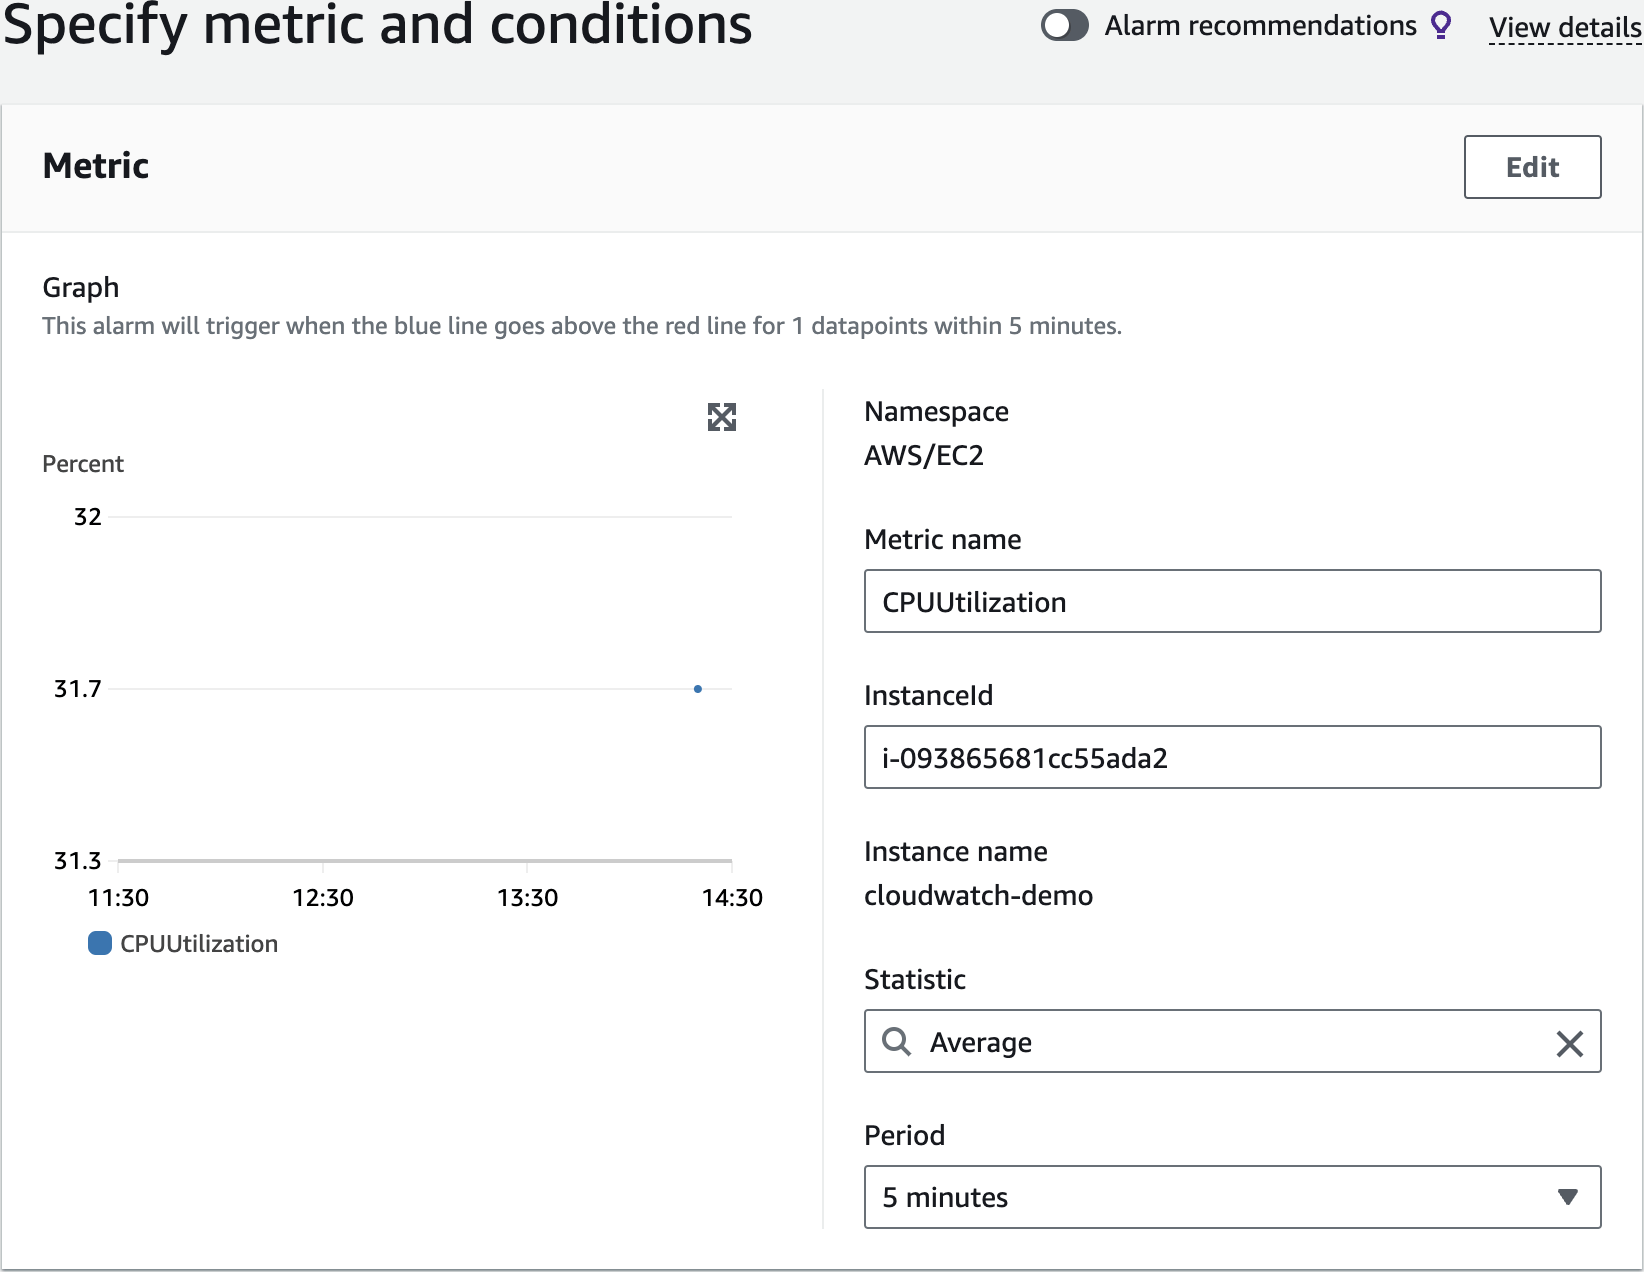Click the AWS/EC2 namespace value
This screenshot has width=1644, height=1272.
924,456
